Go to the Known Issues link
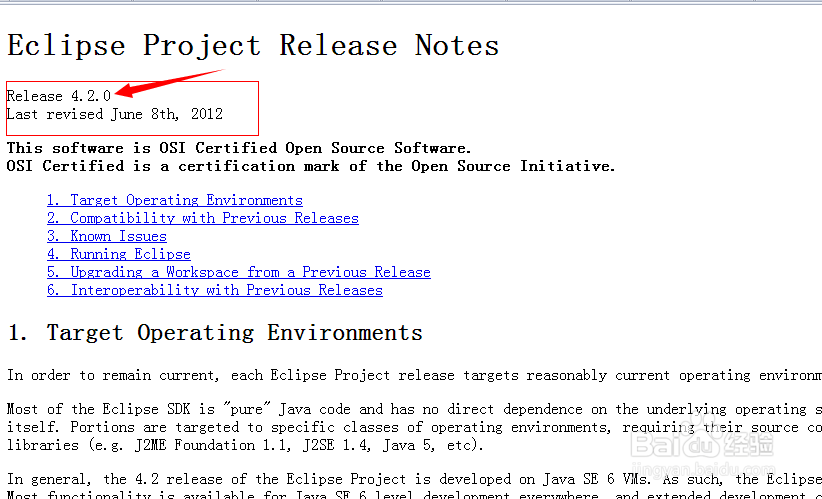822x499 pixels. point(106,236)
